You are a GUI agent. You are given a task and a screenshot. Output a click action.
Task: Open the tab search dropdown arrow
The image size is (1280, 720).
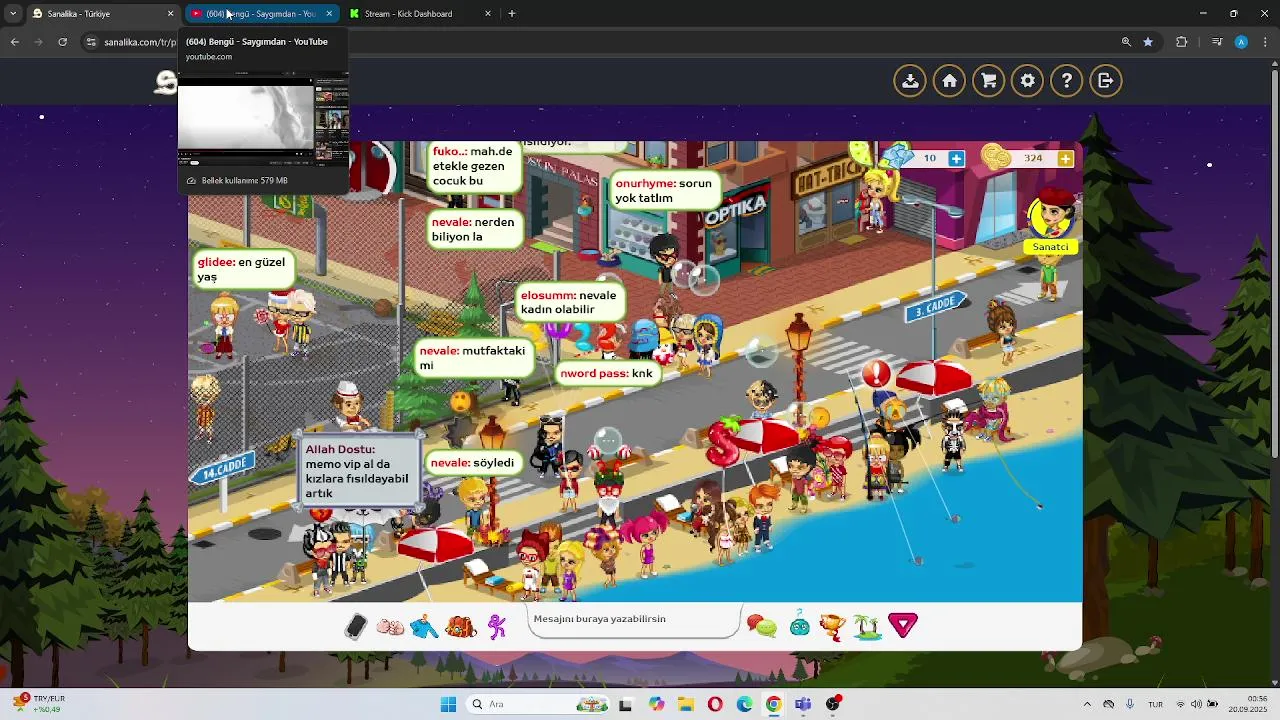pos(12,14)
